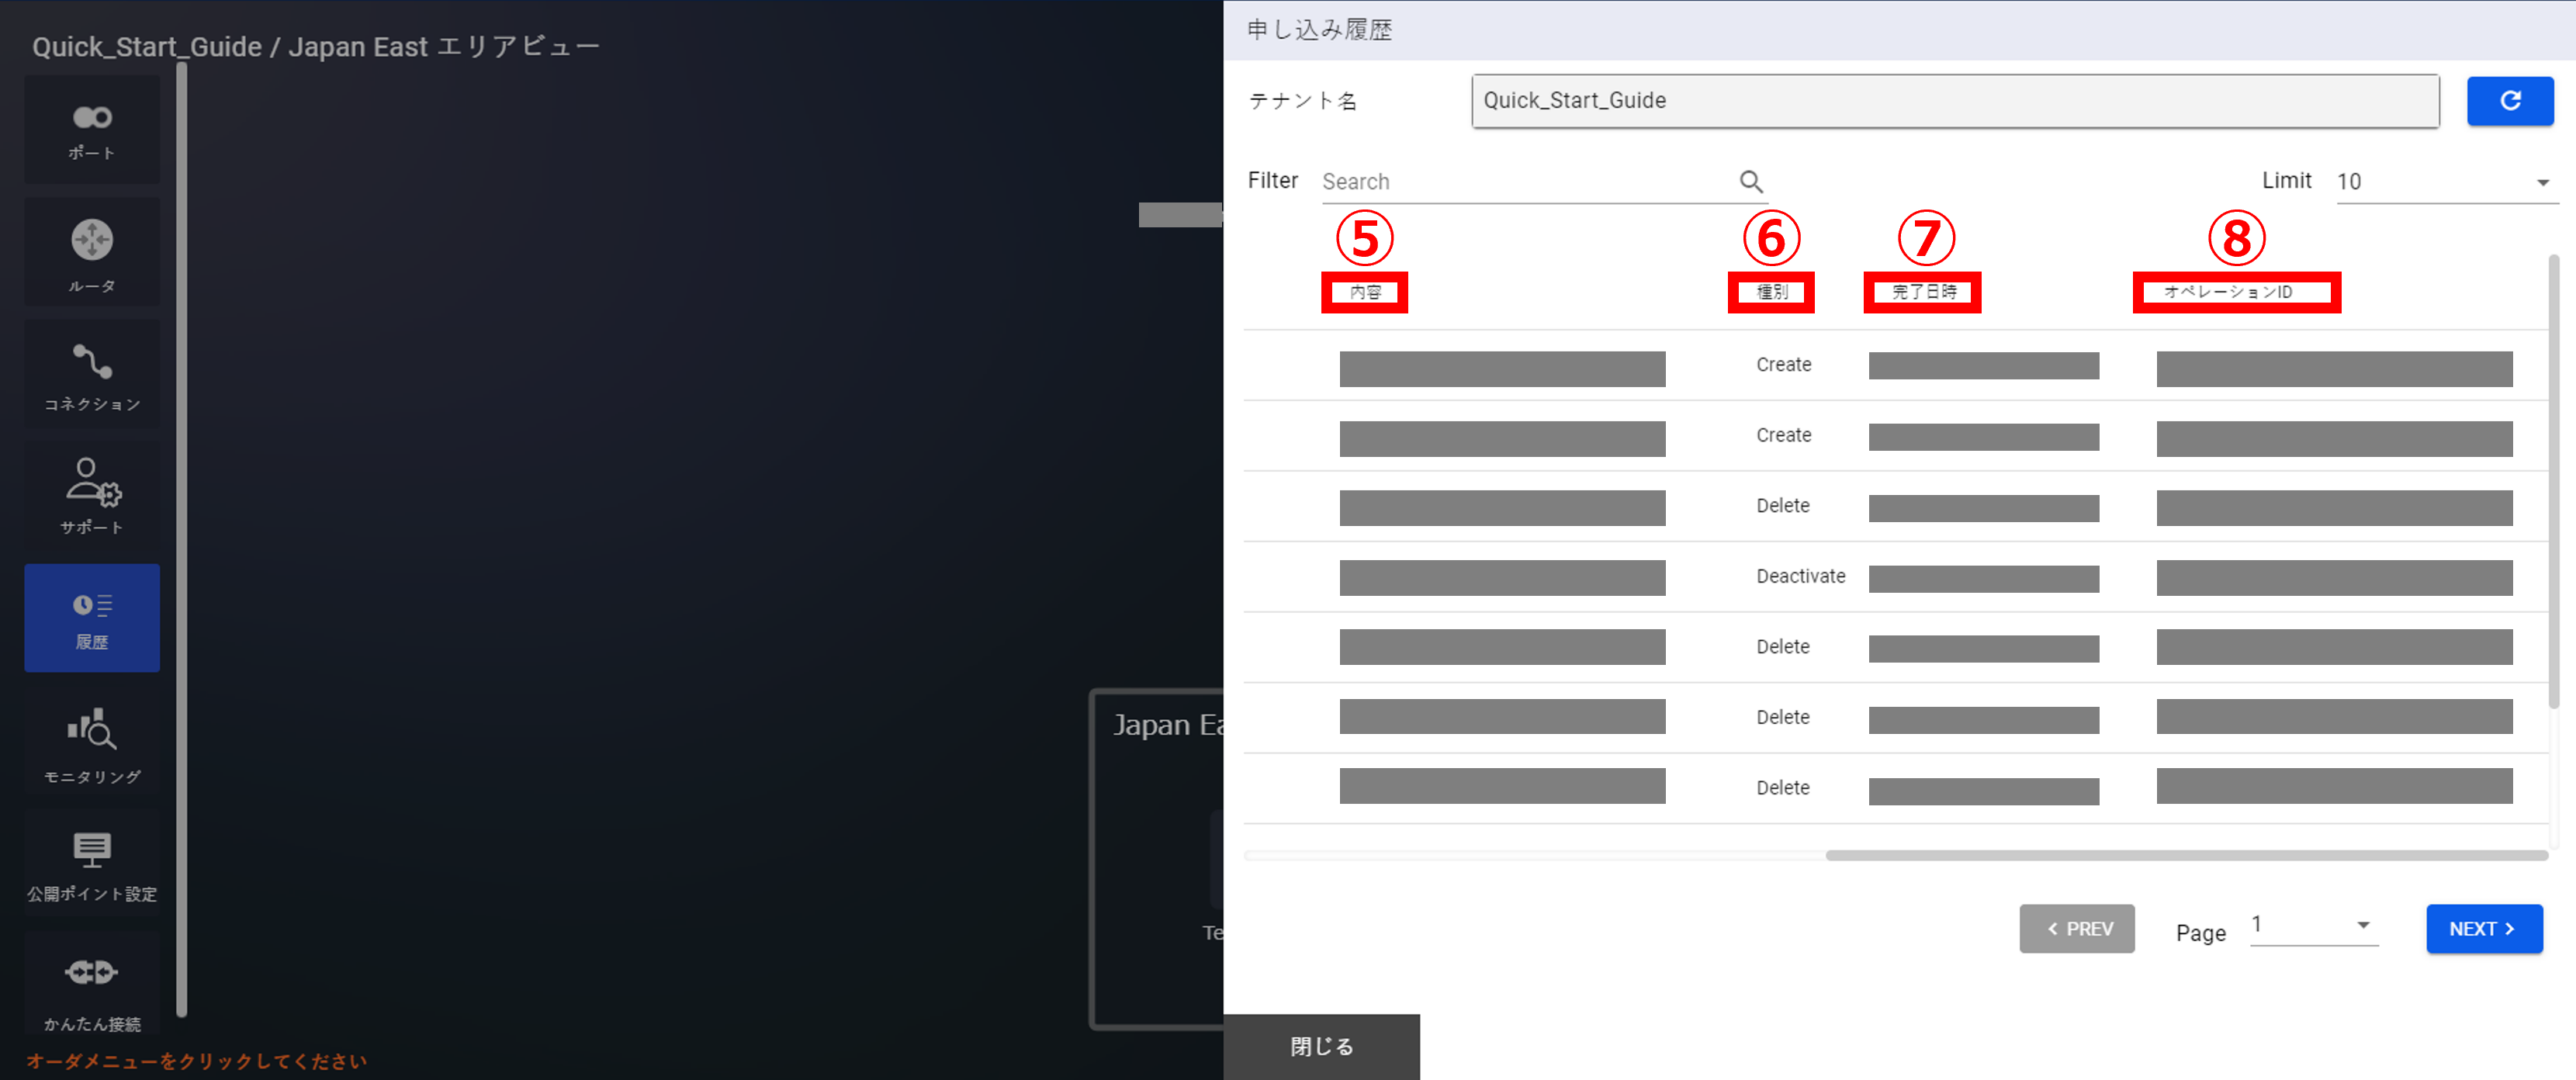Click the 内容 column header
The image size is (2576, 1080).
(1364, 292)
